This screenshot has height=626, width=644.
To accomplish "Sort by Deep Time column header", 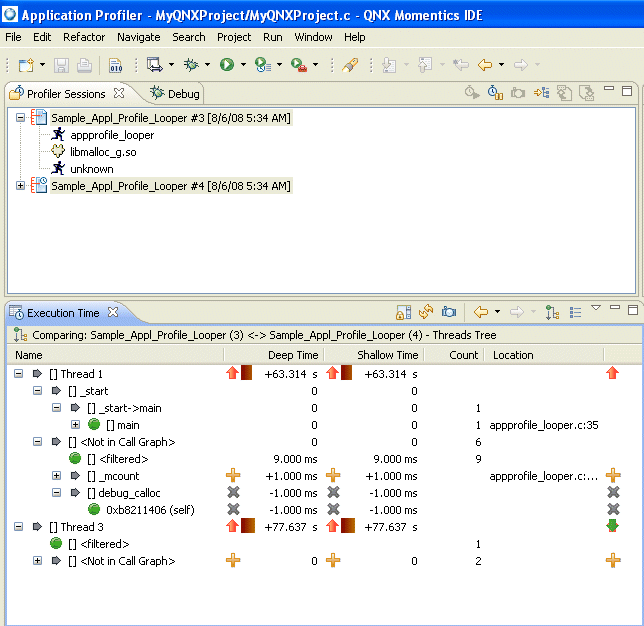I will tap(292, 355).
